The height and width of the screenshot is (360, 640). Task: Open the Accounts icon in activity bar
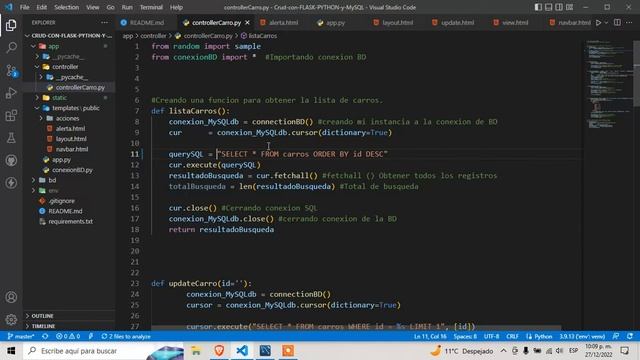point(11,297)
